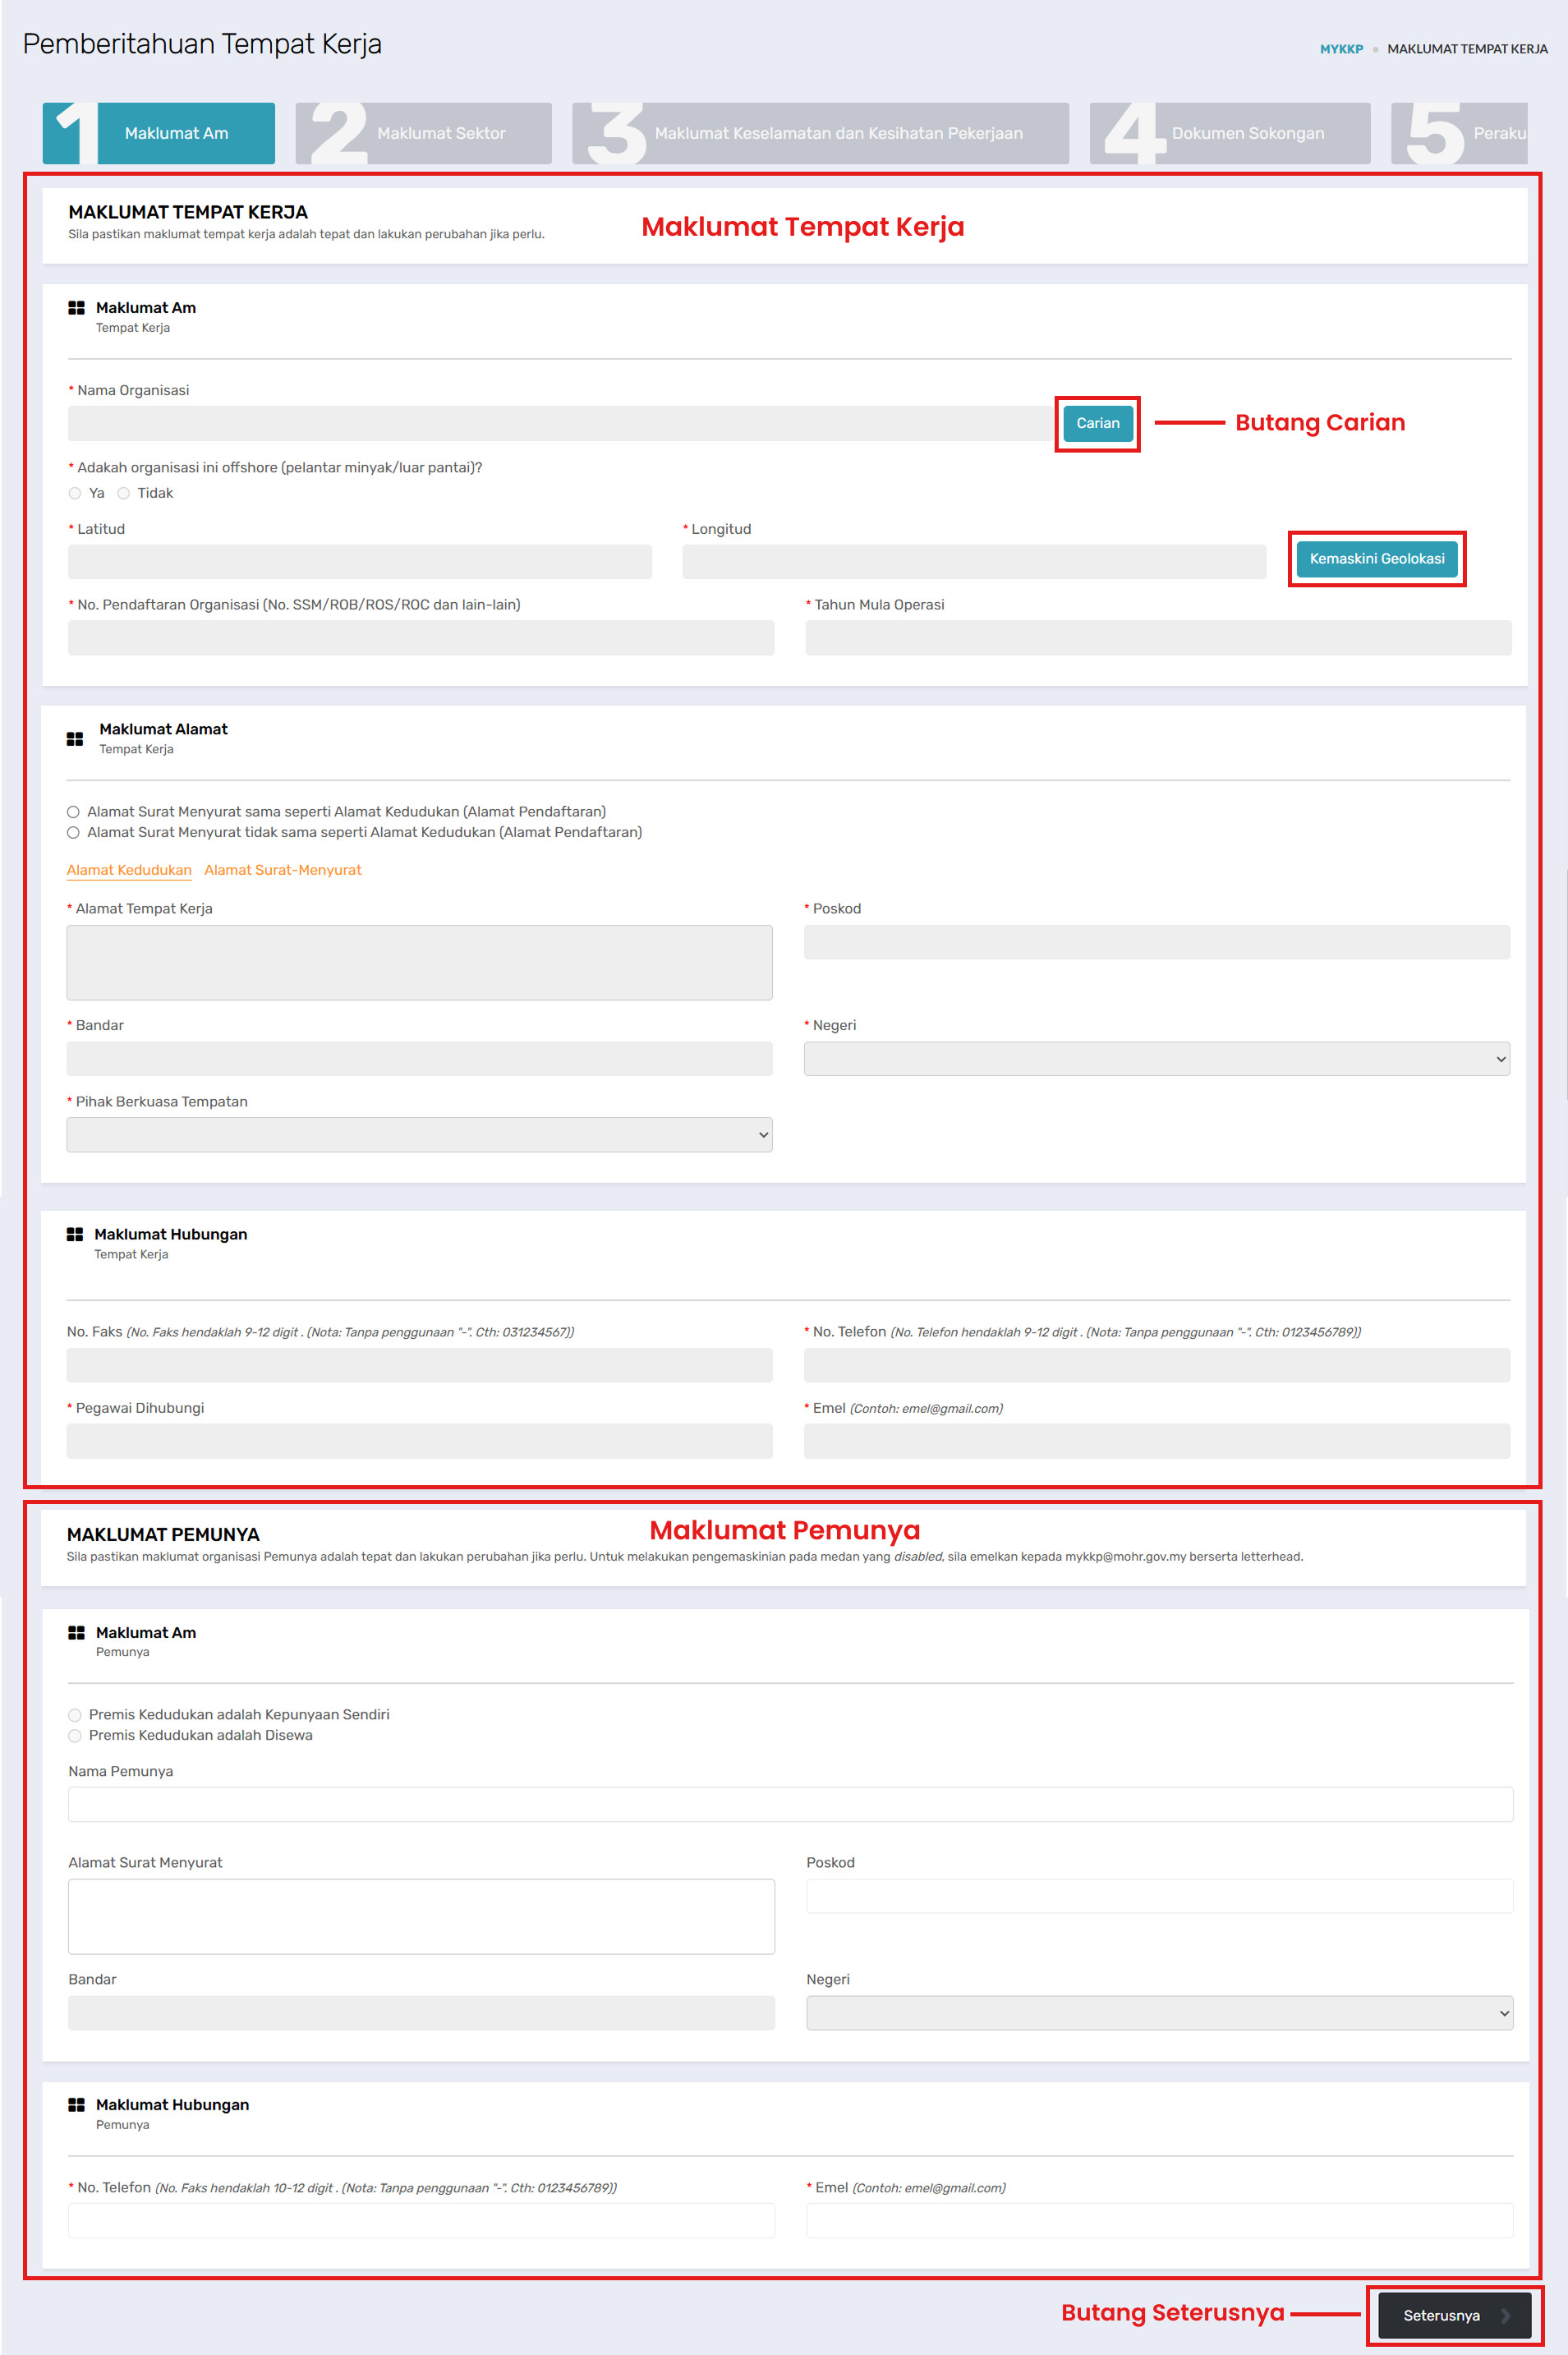
Task: Open the Negeri dropdown for Pemunya
Action: [1159, 2013]
